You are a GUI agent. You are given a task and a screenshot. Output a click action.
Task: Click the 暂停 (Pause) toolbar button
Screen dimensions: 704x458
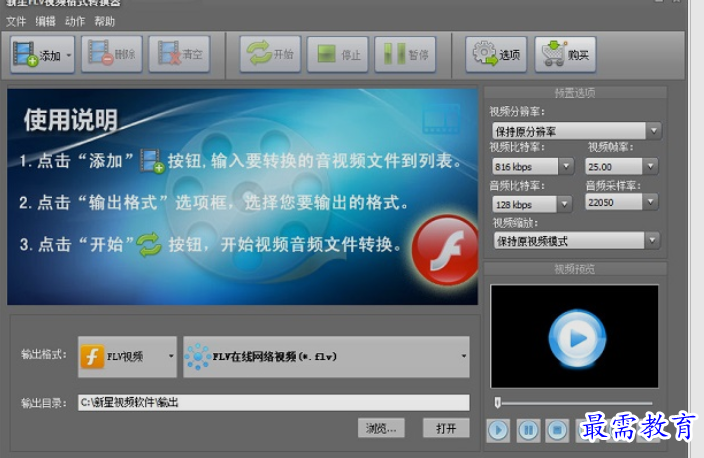(405, 55)
